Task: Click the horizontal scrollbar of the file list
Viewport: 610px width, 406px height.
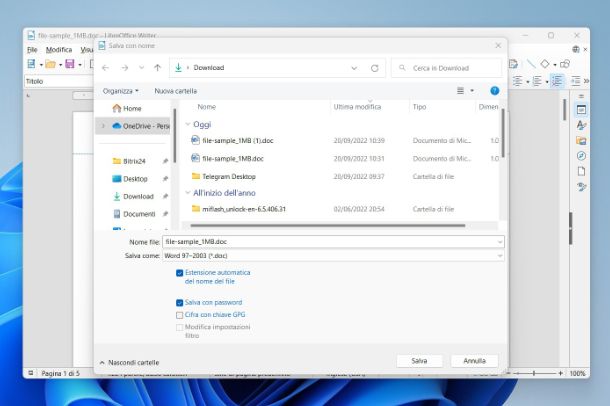Action: 328,225
